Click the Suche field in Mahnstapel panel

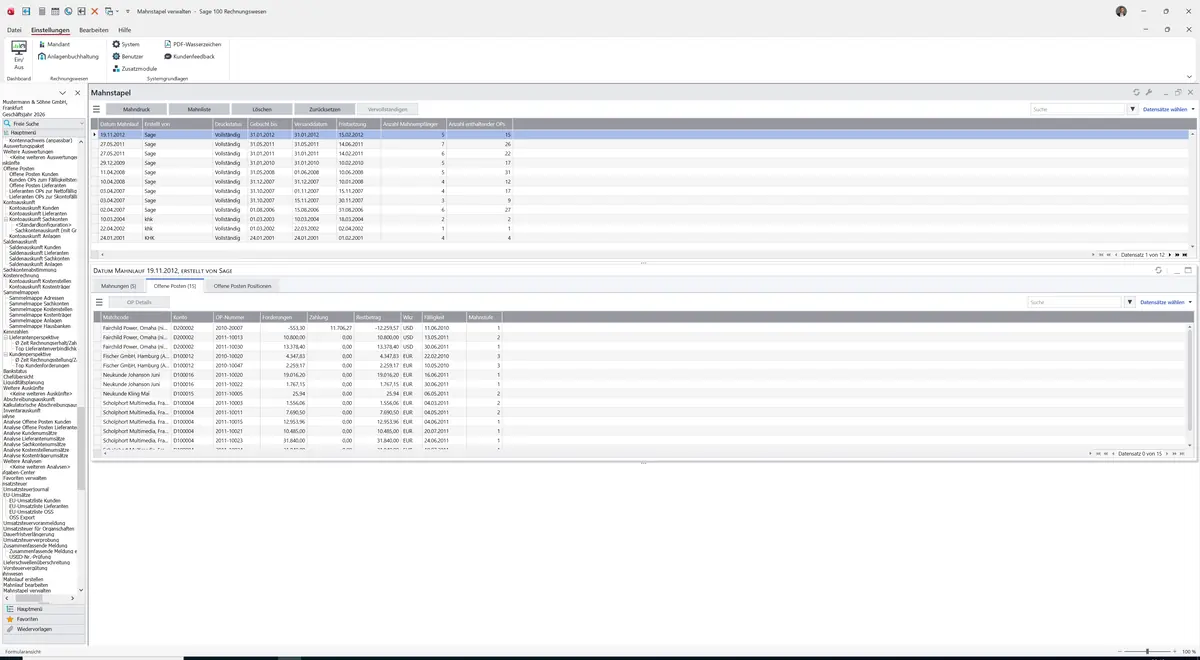1078,109
